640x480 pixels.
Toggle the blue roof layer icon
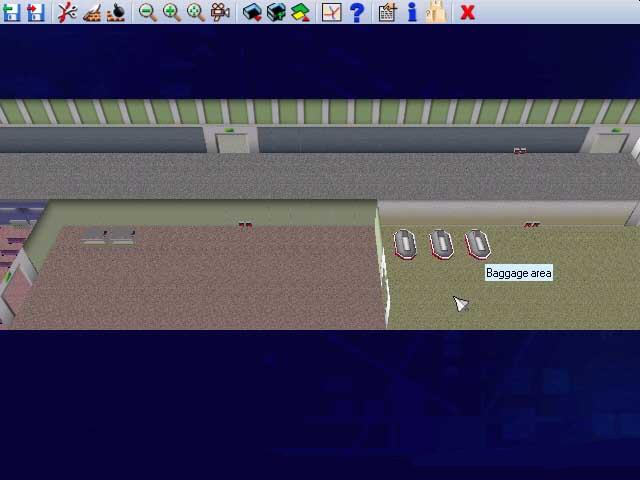[252, 12]
